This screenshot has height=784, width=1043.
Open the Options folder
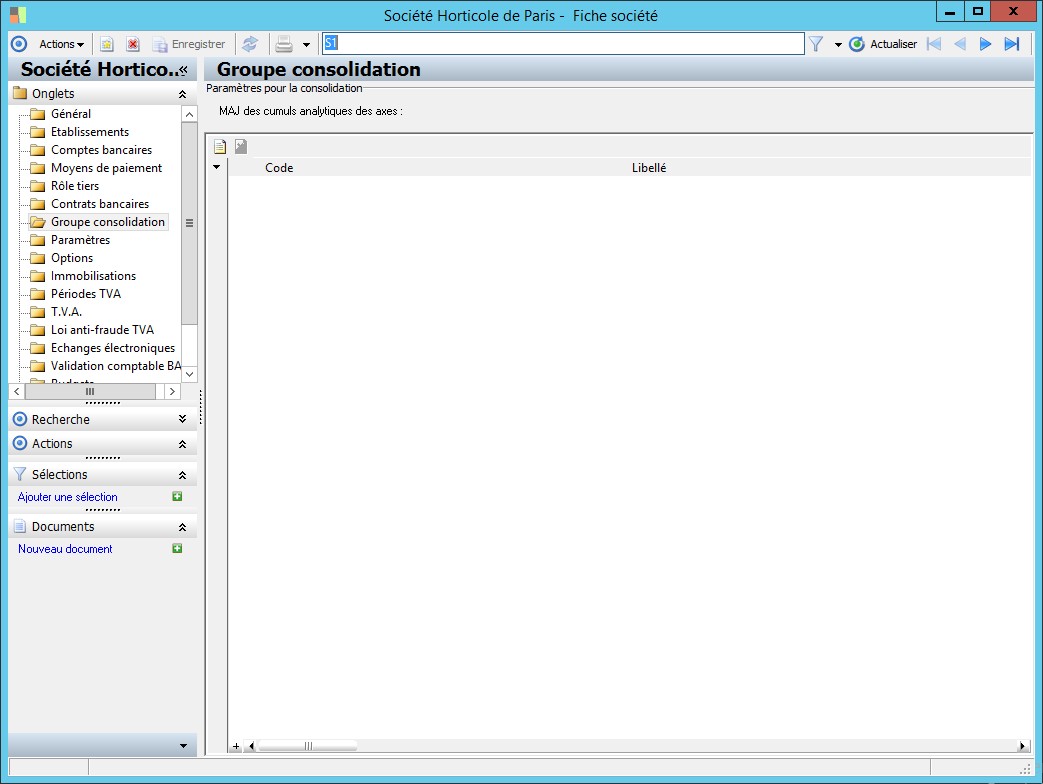(72, 257)
